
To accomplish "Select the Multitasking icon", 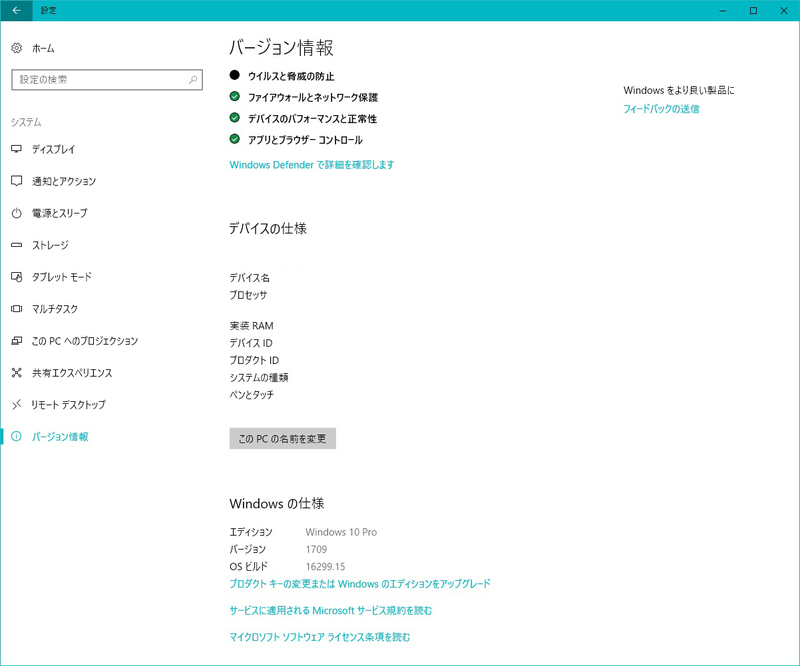I will 17,309.
